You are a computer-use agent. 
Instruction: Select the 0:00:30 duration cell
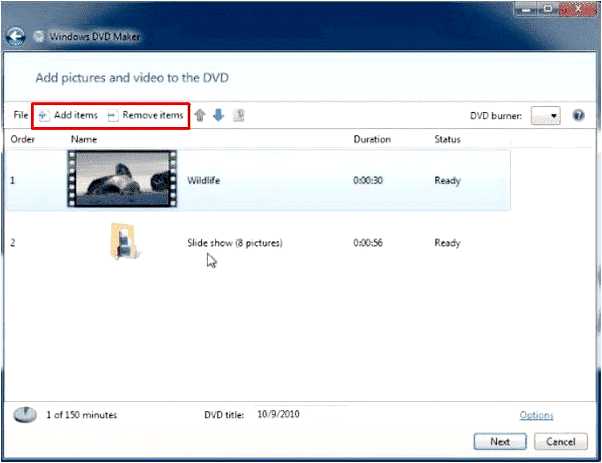click(x=368, y=180)
